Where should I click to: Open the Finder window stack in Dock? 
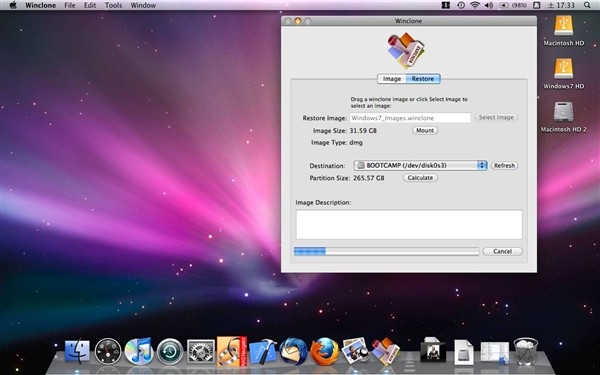tap(494, 352)
